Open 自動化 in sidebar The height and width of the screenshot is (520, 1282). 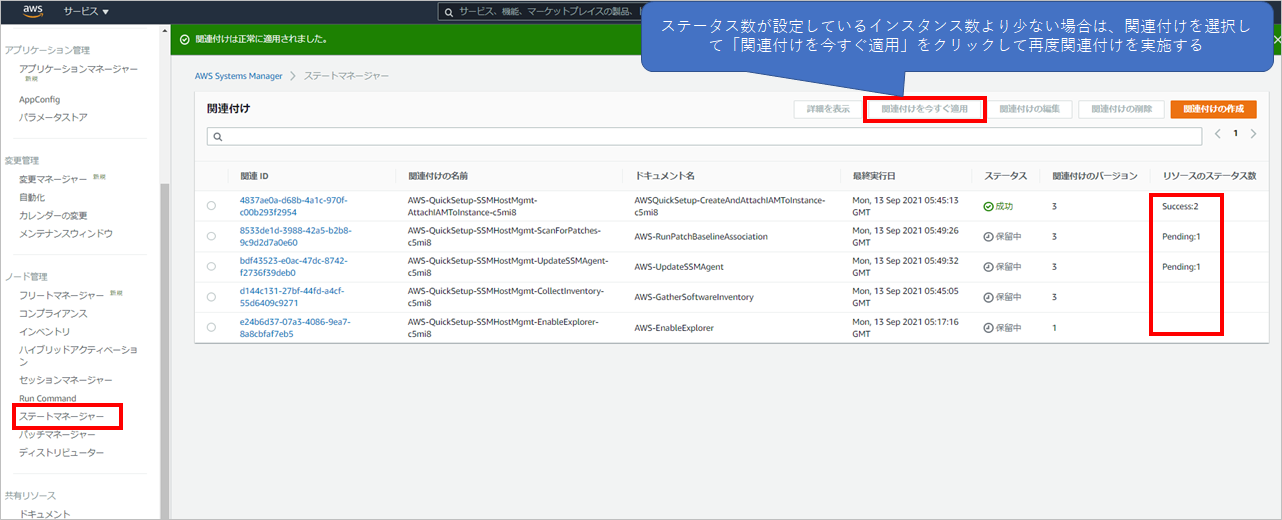pyautogui.click(x=32, y=197)
